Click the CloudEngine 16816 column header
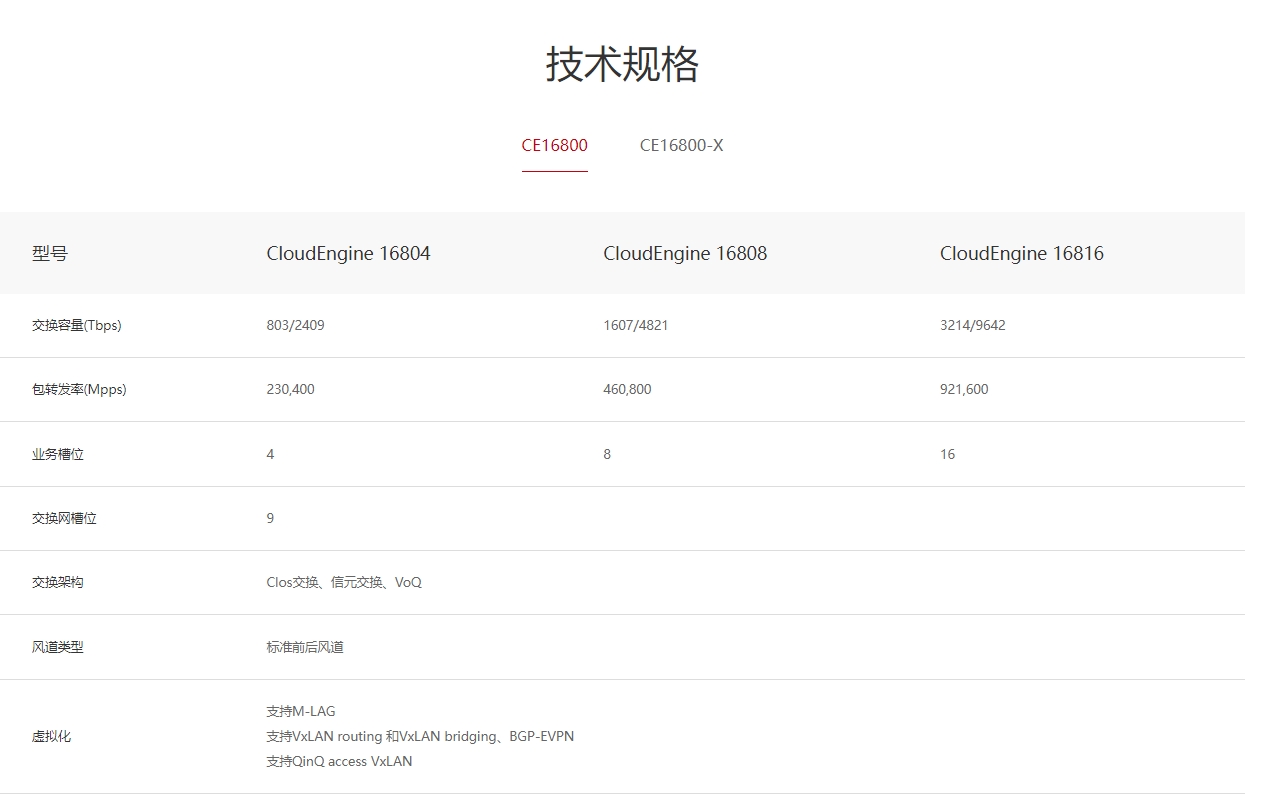The image size is (1264, 798). (1022, 254)
